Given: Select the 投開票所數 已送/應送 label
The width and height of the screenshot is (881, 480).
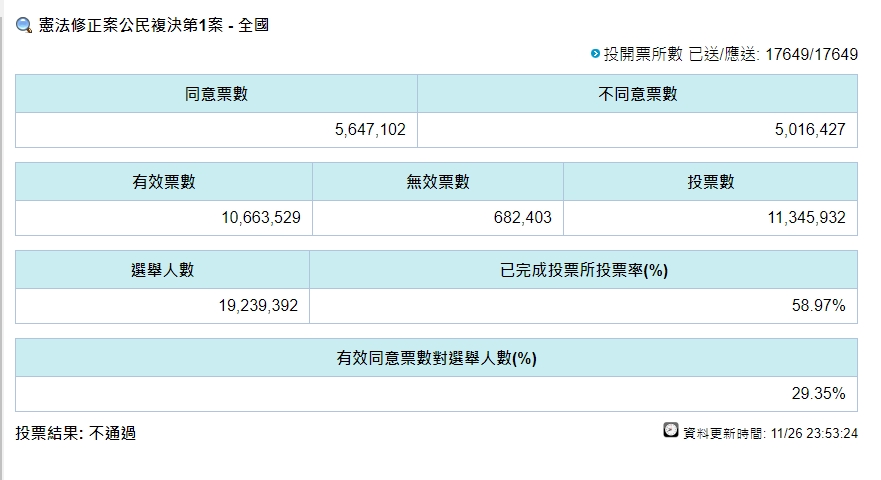Looking at the screenshot, I should 682,55.
